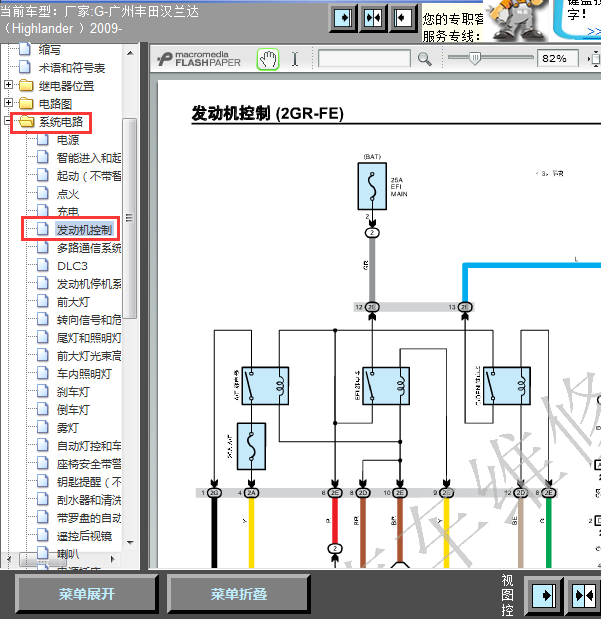Click the page icon beside 电源
The width and height of the screenshot is (601, 619).
point(43,139)
